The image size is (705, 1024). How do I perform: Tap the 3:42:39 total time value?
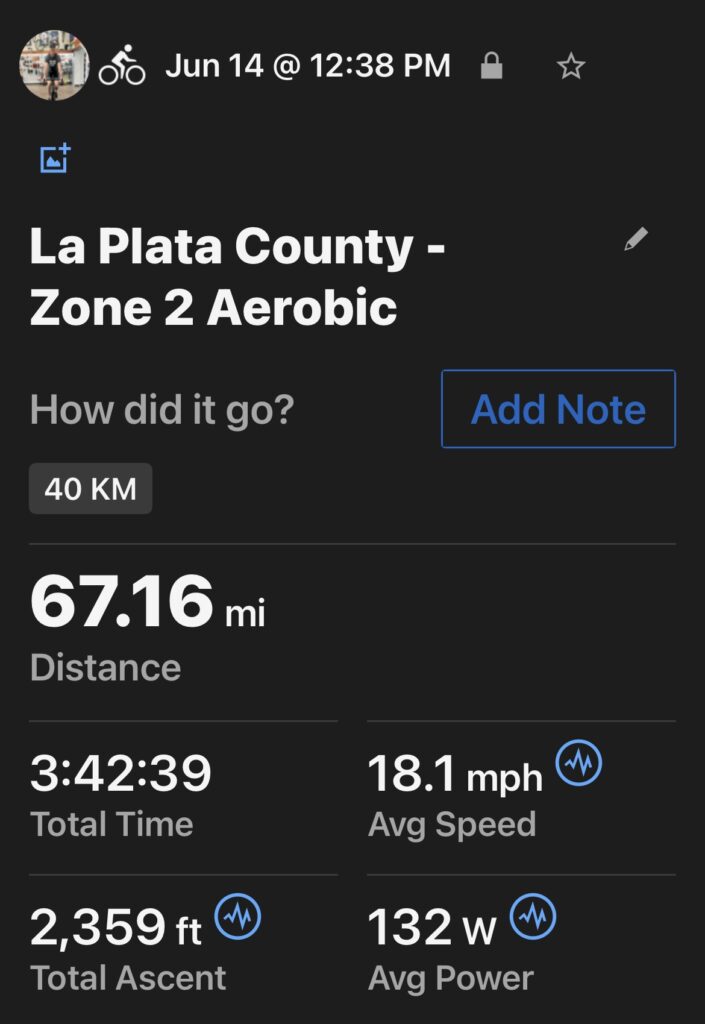pyautogui.click(x=121, y=773)
